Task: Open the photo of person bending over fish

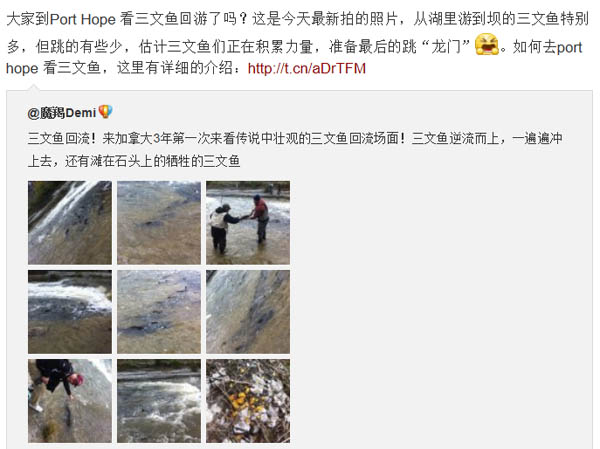Action: [70, 401]
